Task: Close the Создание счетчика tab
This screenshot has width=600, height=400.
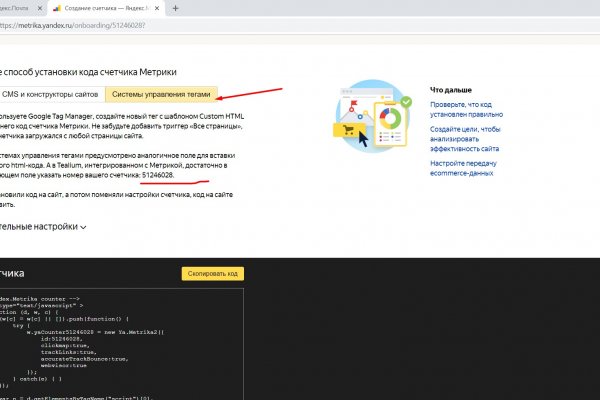Action: 156,8
